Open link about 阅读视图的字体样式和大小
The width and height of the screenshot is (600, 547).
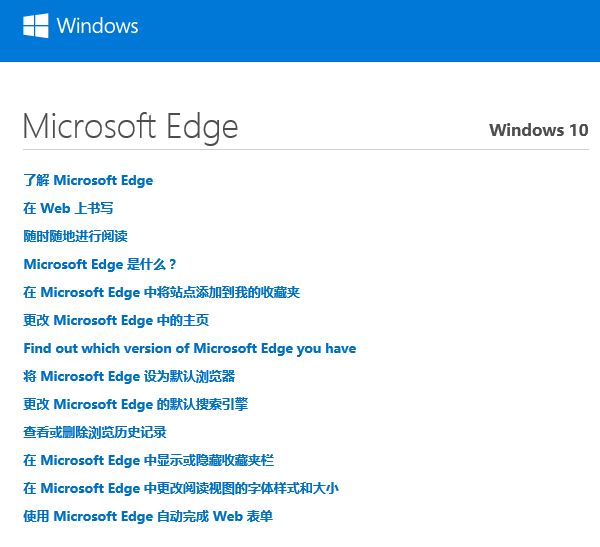(x=181, y=488)
